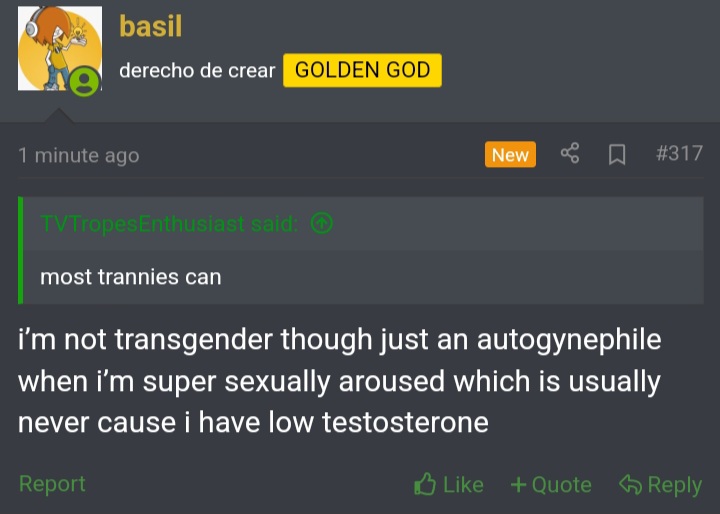The width and height of the screenshot is (720, 514).
Task: Open basil's profile from the username
Action: pyautogui.click(x=150, y=26)
